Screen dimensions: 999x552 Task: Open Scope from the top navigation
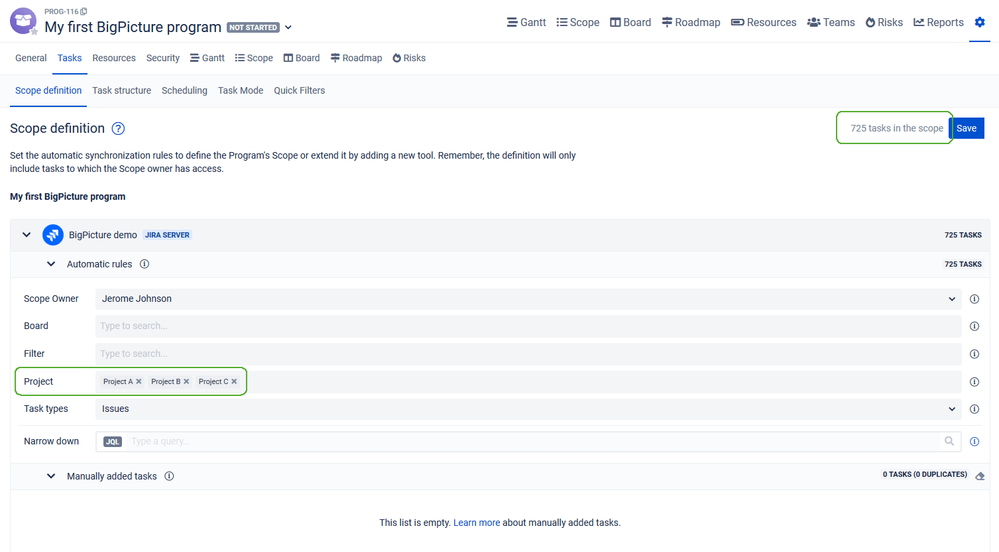pos(578,22)
